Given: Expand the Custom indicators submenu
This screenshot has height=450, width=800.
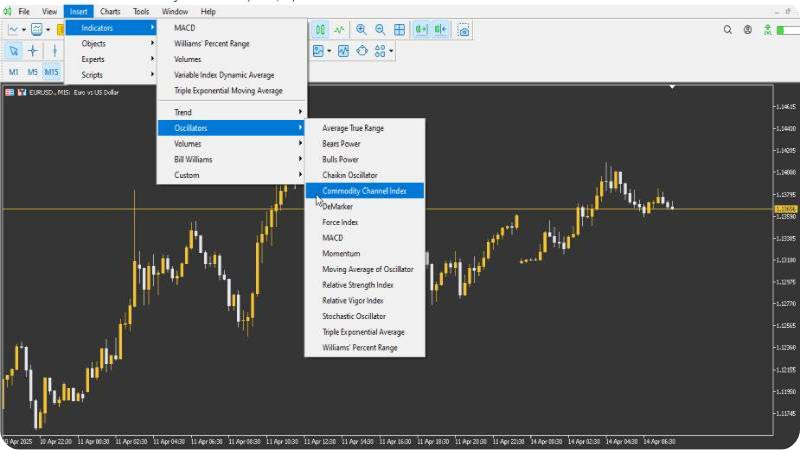Looking at the screenshot, I should coord(232,175).
